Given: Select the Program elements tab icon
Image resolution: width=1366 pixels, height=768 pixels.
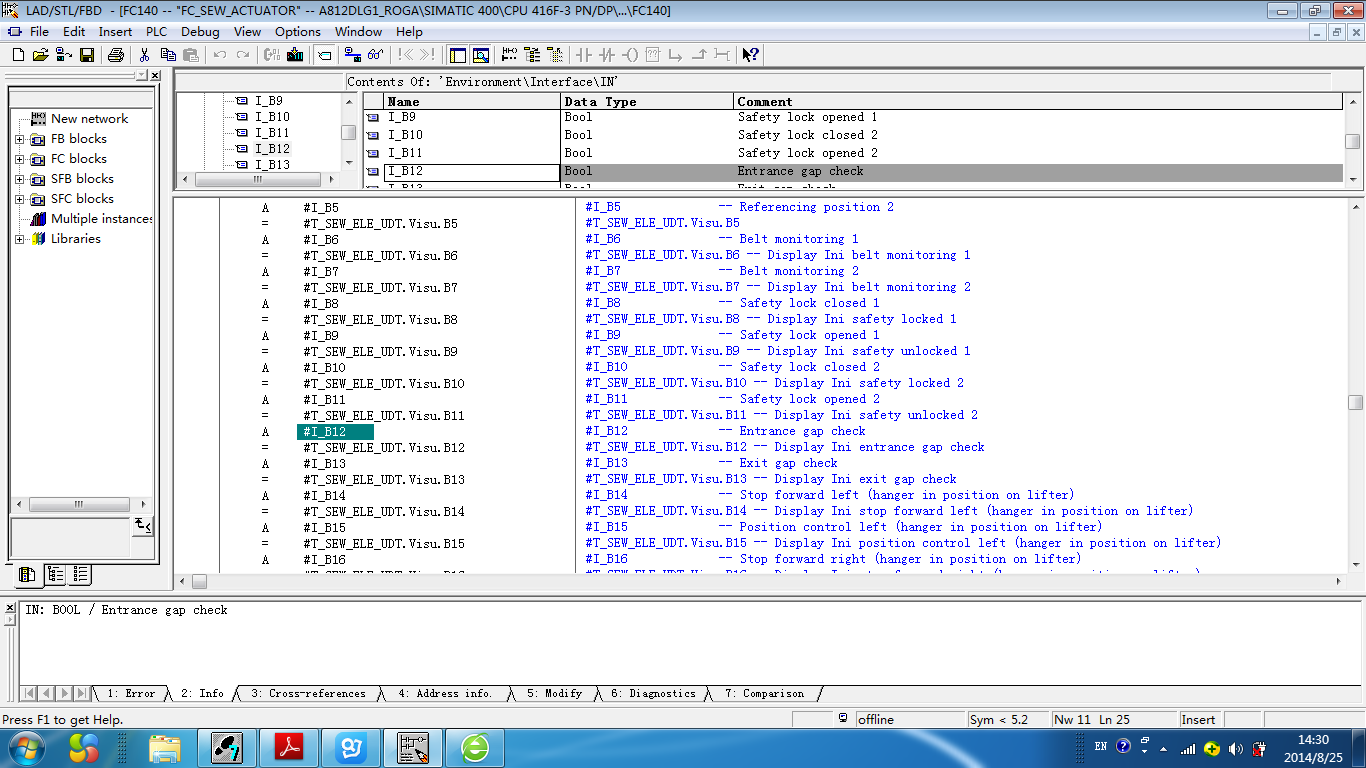Looking at the screenshot, I should [x=27, y=574].
